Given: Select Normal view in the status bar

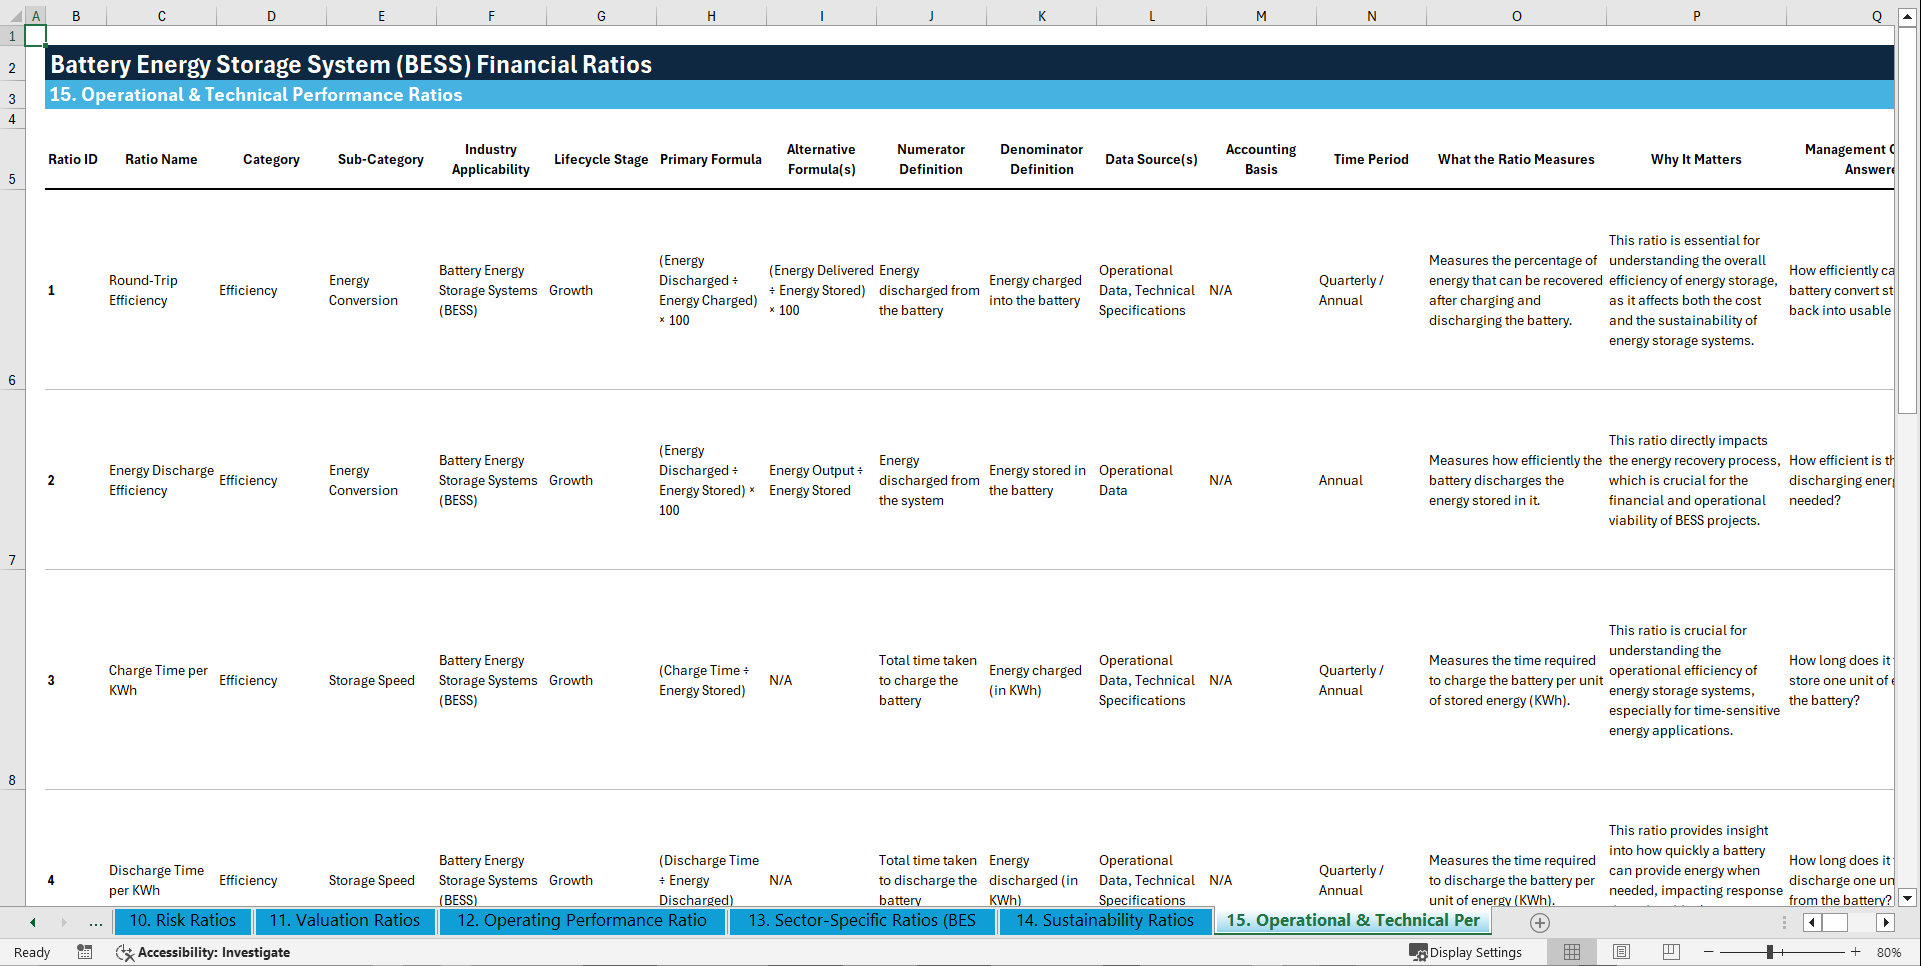Looking at the screenshot, I should coord(1571,952).
